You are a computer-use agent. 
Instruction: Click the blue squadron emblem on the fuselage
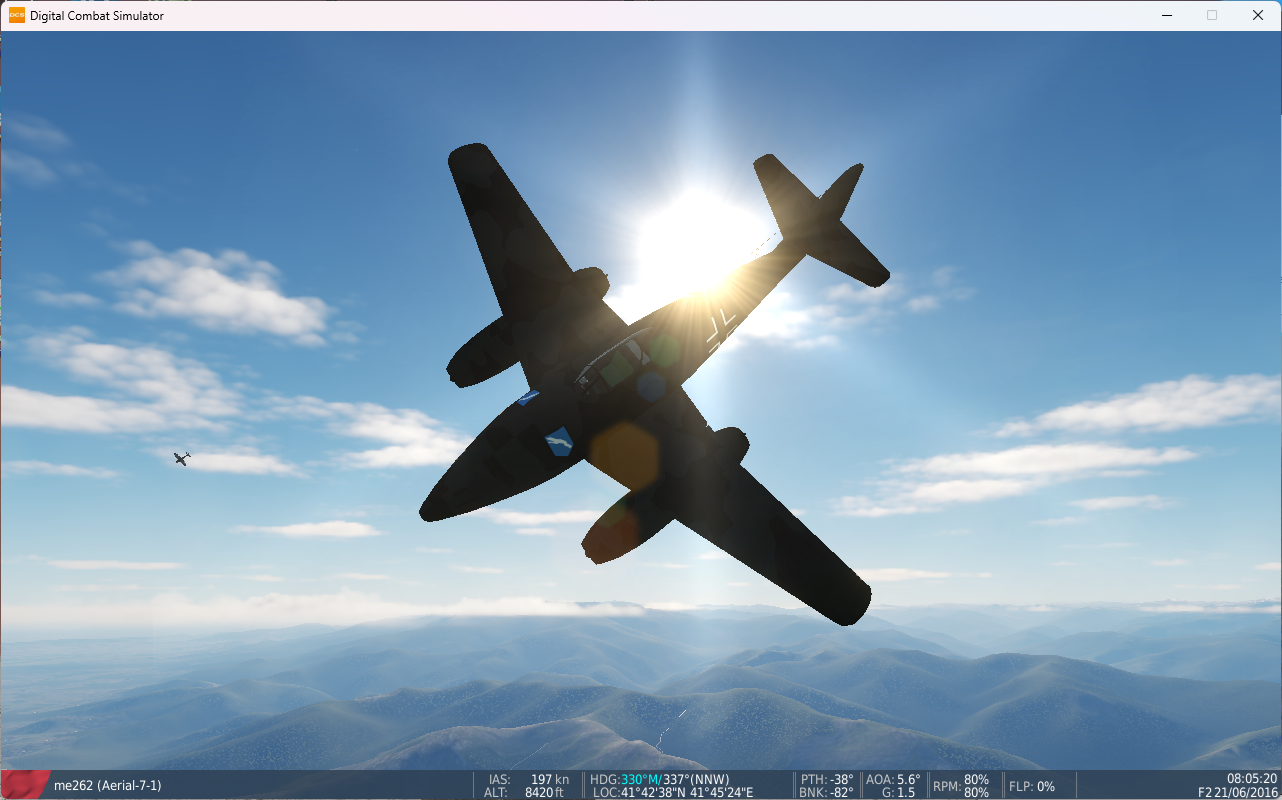[x=559, y=441]
